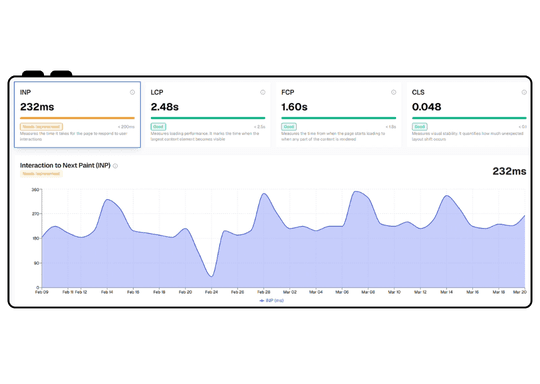Screen dimensions: 540x384
Task: Click the 232ms value inside the INP card
Action: coord(37,107)
